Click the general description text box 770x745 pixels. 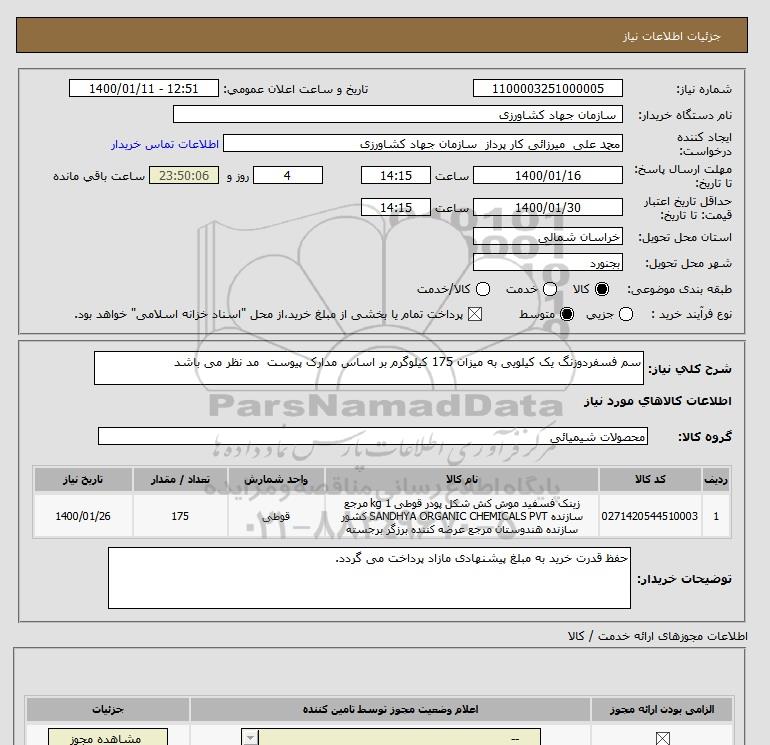[369, 368]
